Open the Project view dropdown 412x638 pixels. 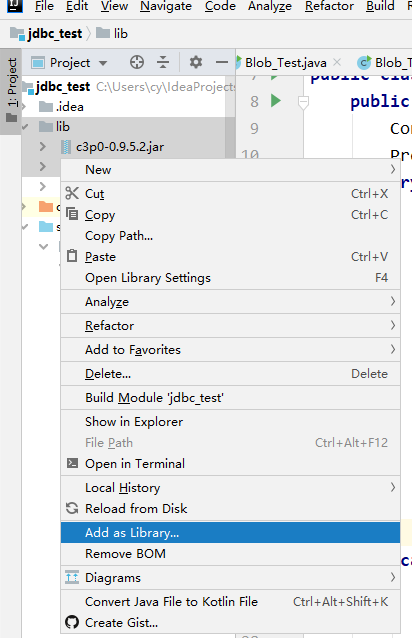(x=103, y=63)
